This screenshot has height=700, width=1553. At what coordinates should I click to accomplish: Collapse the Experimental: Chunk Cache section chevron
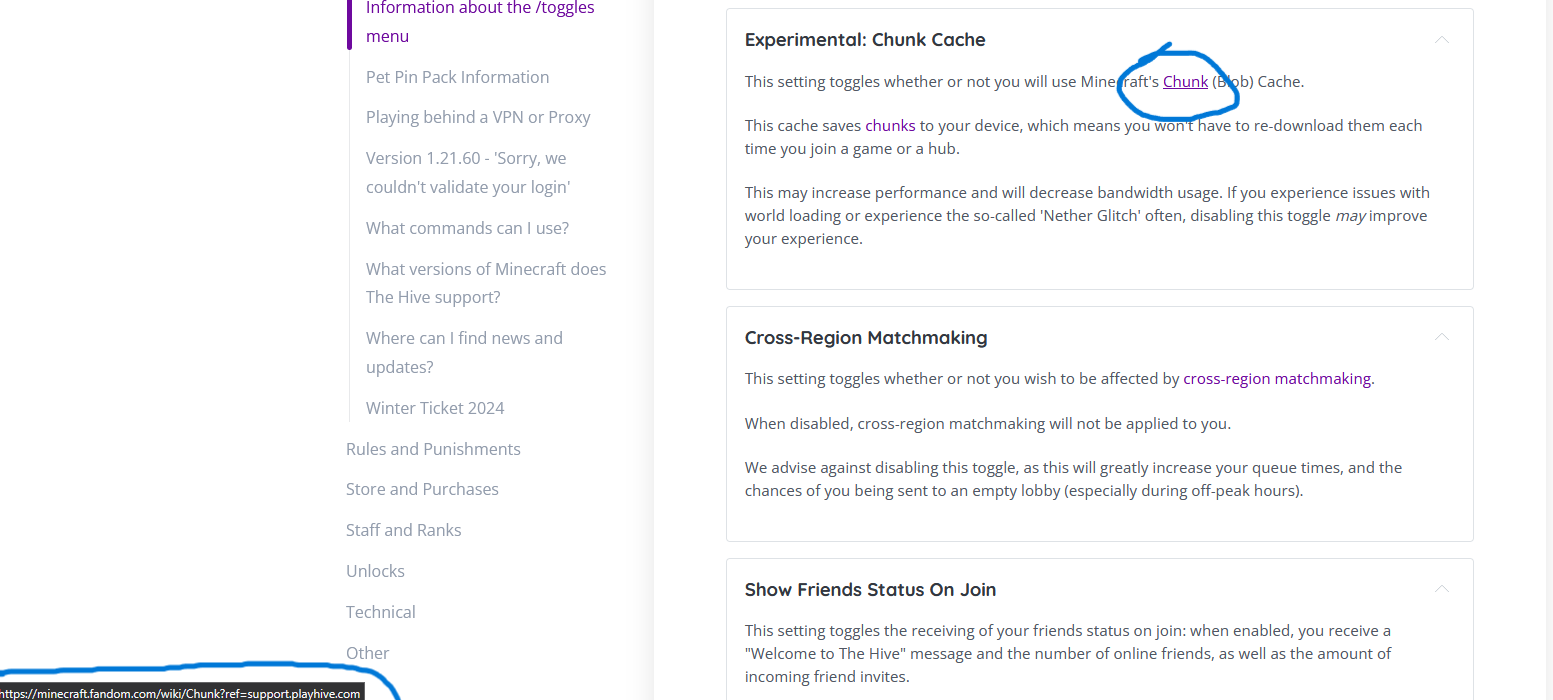click(x=1441, y=40)
